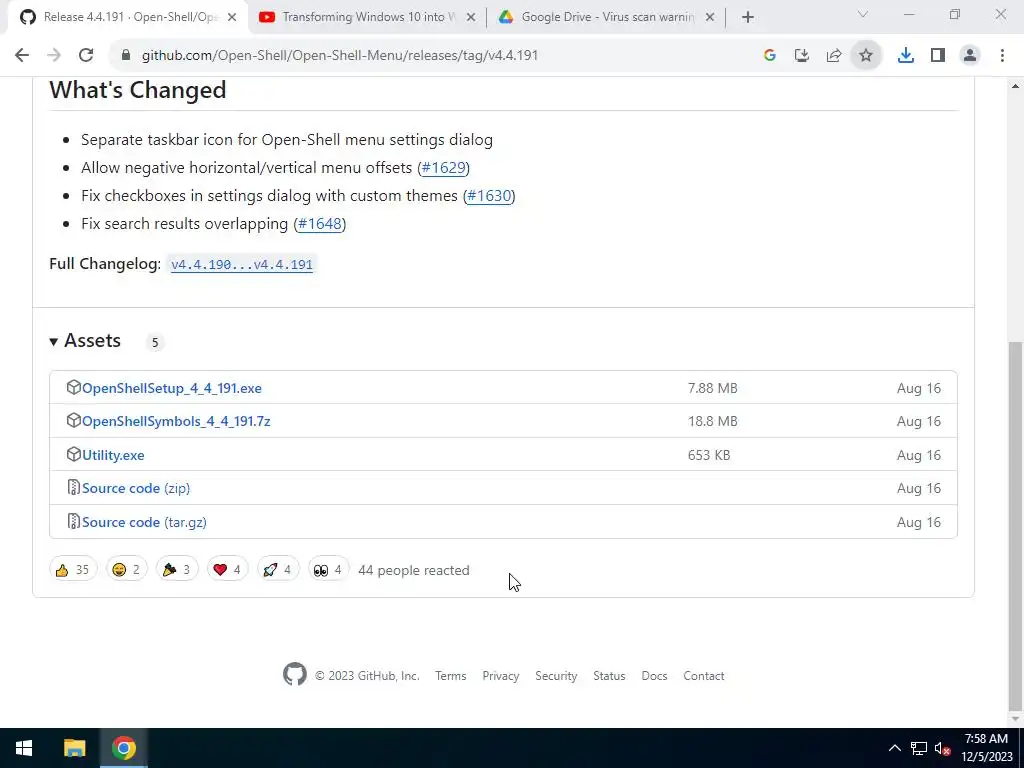1024x768 pixels.
Task: Open Chrome three-dot menu
Action: (1002, 56)
